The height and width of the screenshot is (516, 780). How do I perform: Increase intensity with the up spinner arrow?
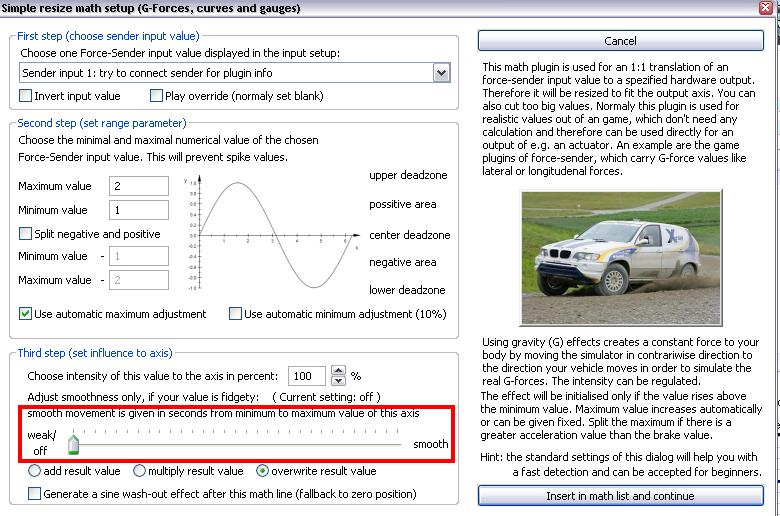338,371
